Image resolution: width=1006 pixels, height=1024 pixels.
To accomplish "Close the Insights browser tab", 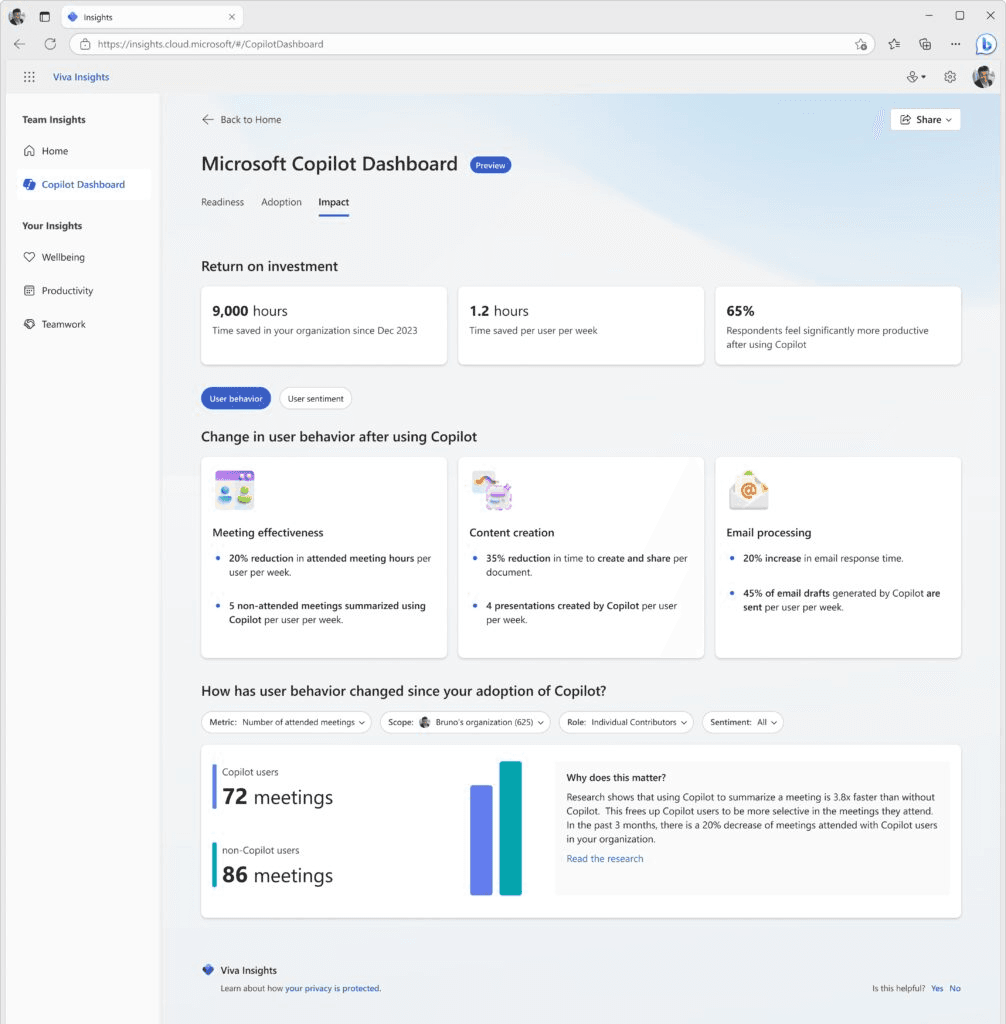I will 232,17.
